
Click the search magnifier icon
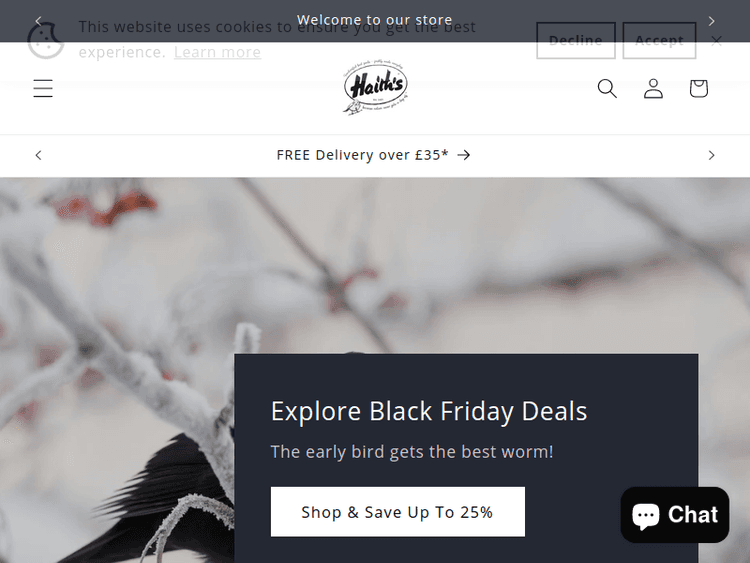607,88
